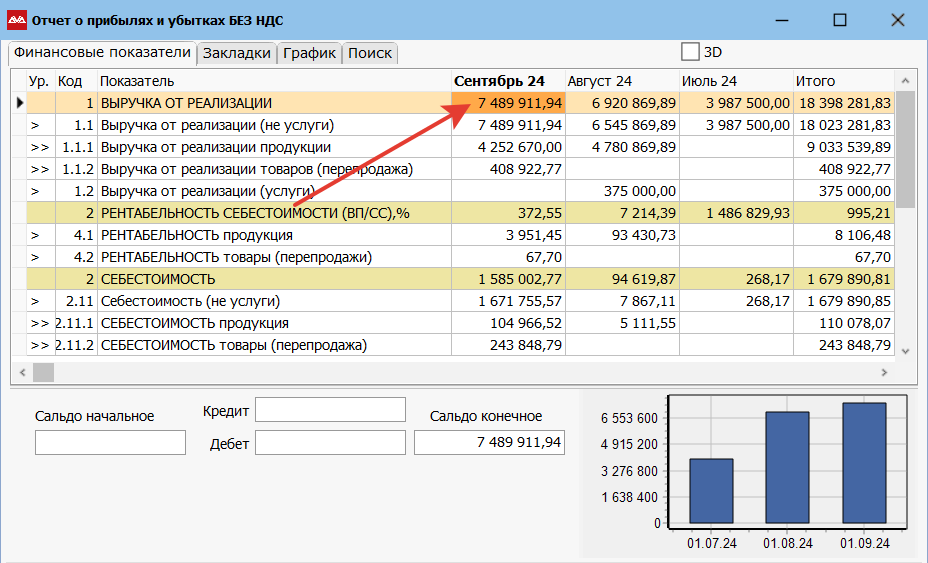Click the Июль 24 column header
The image size is (928, 563).
[x=737, y=81]
